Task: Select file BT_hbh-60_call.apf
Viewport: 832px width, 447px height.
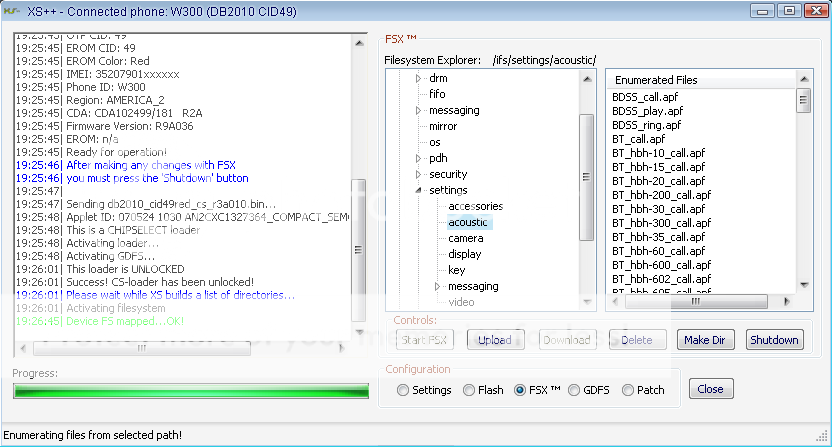Action: pos(658,251)
